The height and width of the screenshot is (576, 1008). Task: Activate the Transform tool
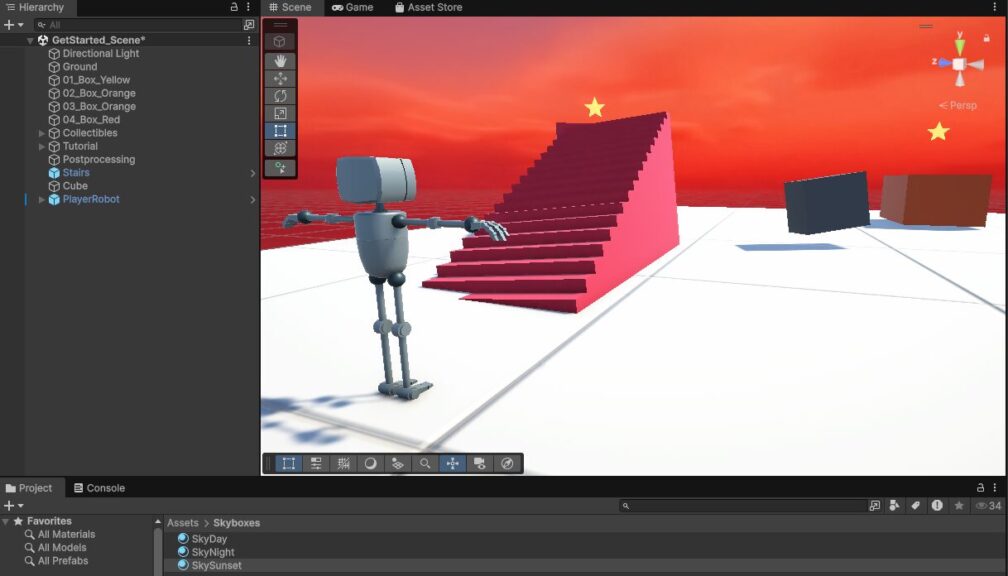coord(280,148)
